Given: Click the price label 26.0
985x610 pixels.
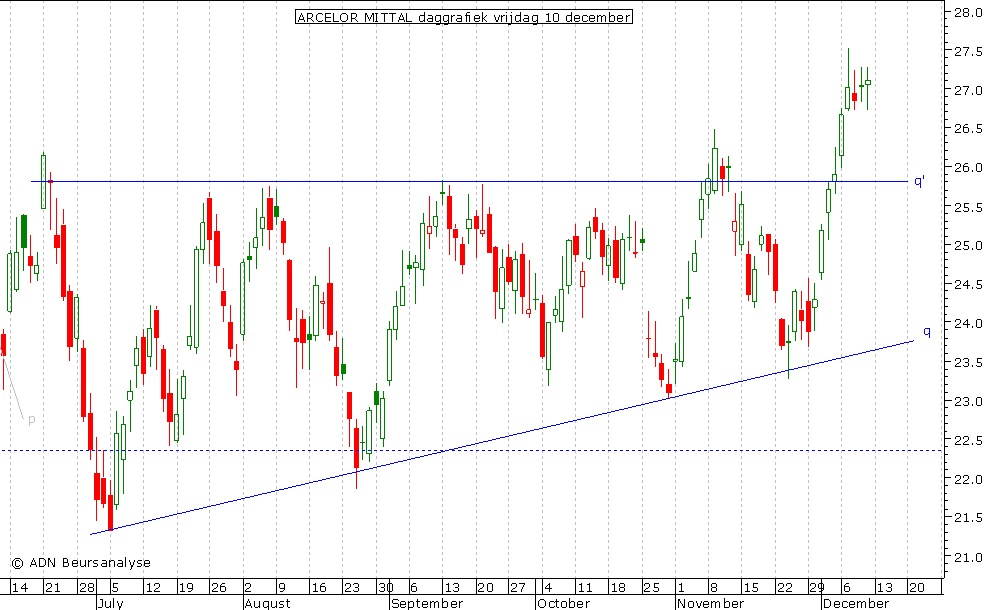Looking at the screenshot, I should (x=968, y=168).
